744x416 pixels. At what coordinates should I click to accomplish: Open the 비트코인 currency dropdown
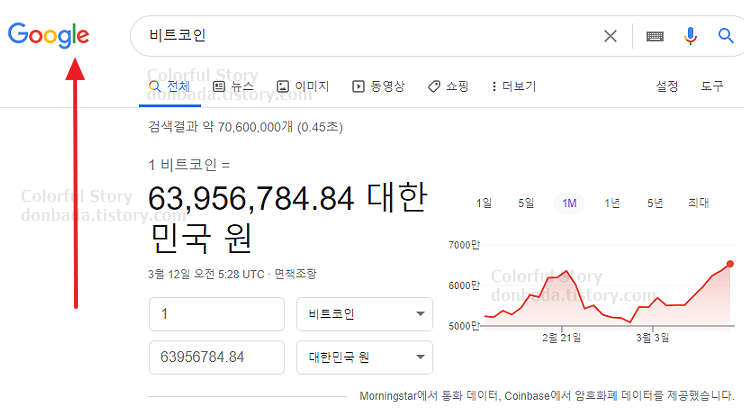364,314
